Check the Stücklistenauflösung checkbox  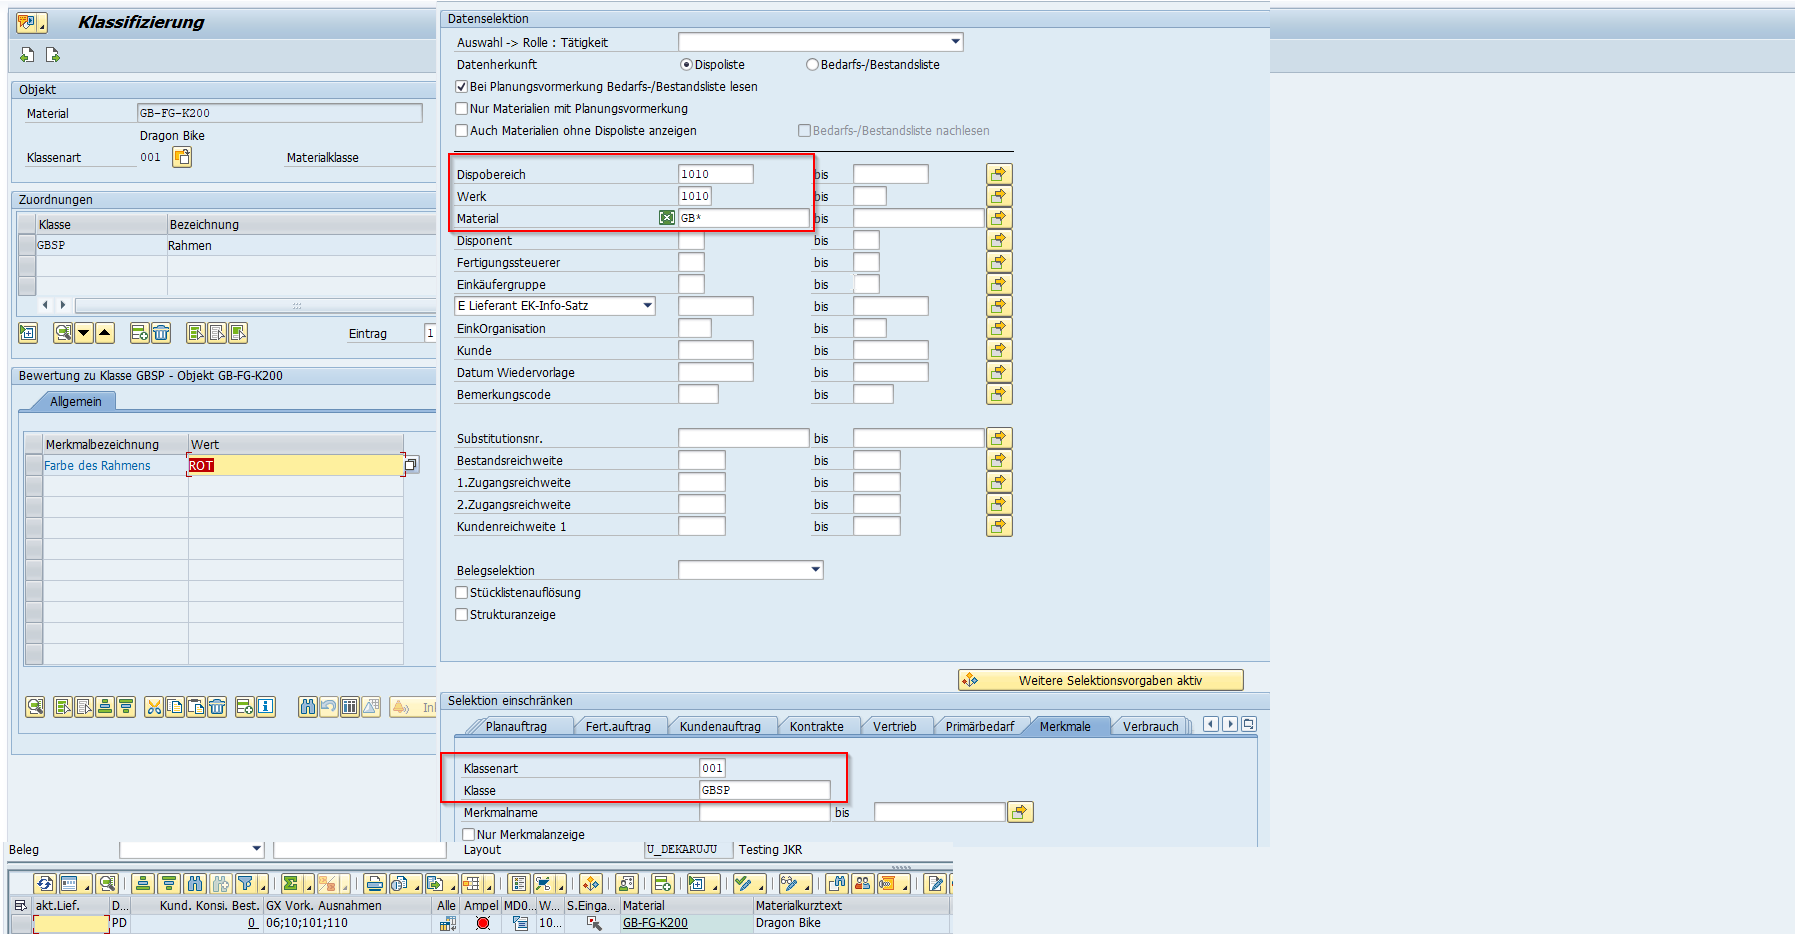coord(462,593)
